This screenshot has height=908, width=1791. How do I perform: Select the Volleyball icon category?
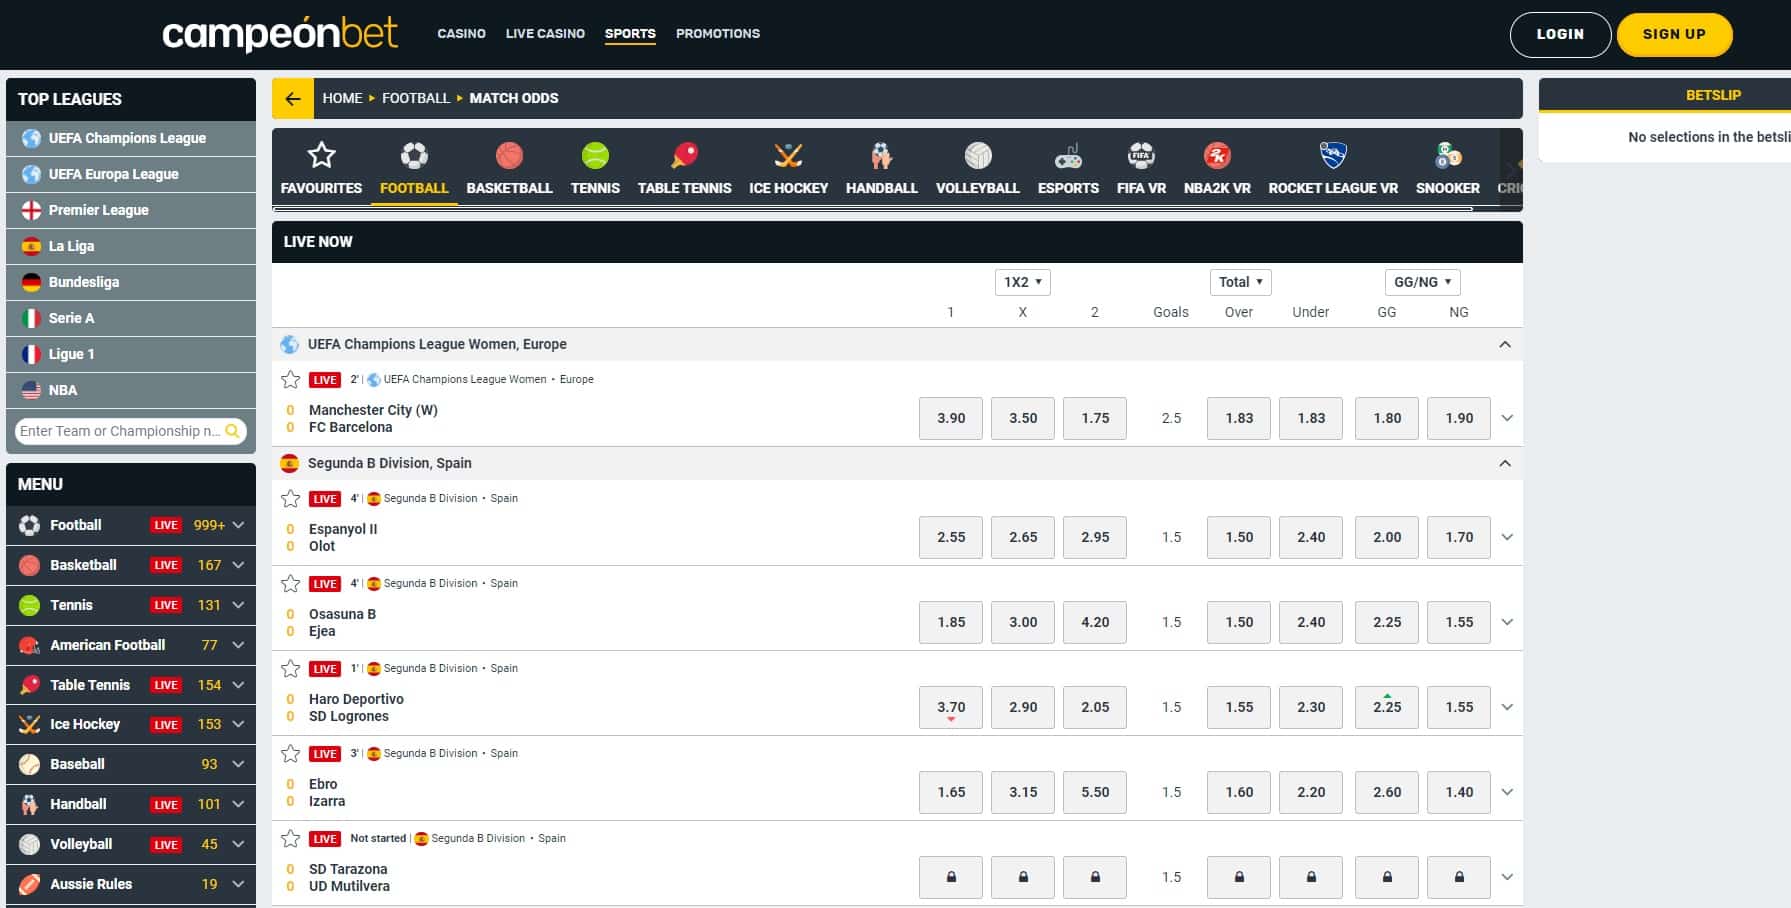tap(978, 155)
